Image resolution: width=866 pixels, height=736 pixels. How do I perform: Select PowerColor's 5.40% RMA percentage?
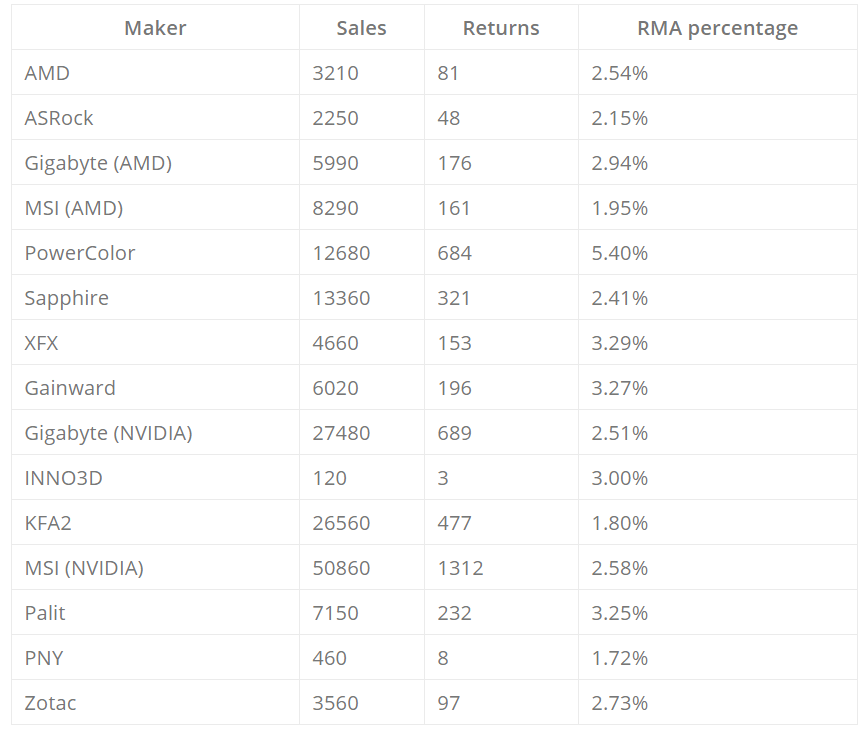tap(620, 253)
